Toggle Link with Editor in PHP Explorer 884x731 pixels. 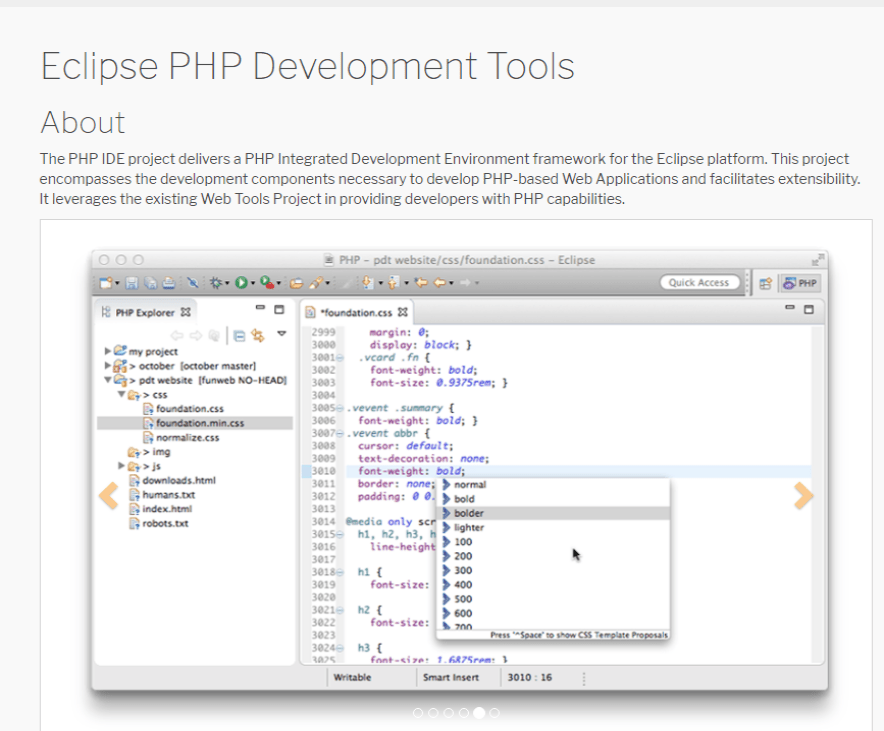258,336
